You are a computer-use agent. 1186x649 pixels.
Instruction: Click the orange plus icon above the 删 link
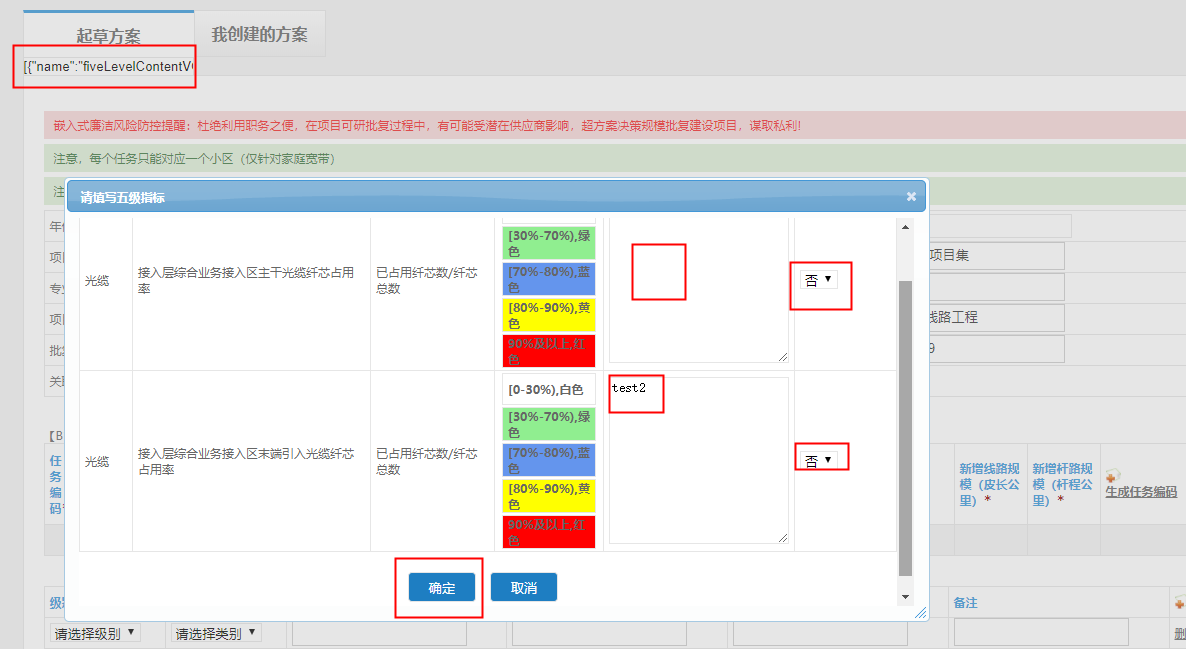click(1180, 602)
